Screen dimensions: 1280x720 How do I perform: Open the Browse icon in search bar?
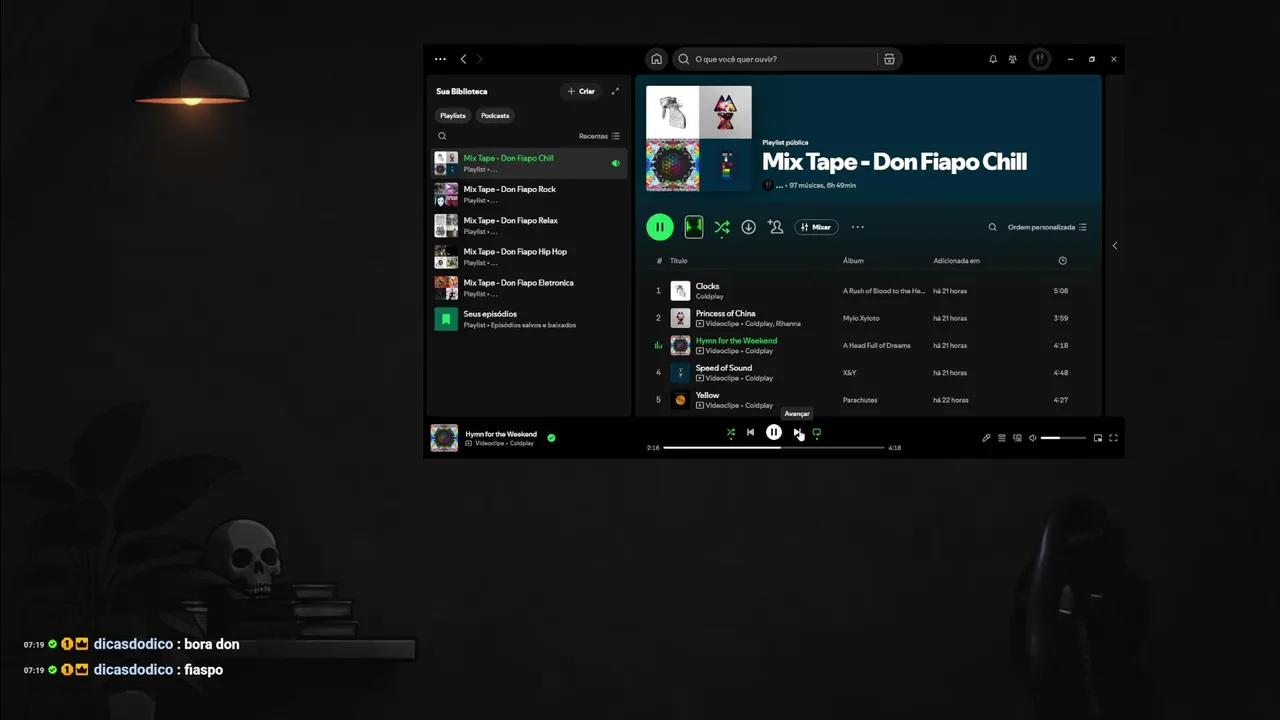[889, 59]
